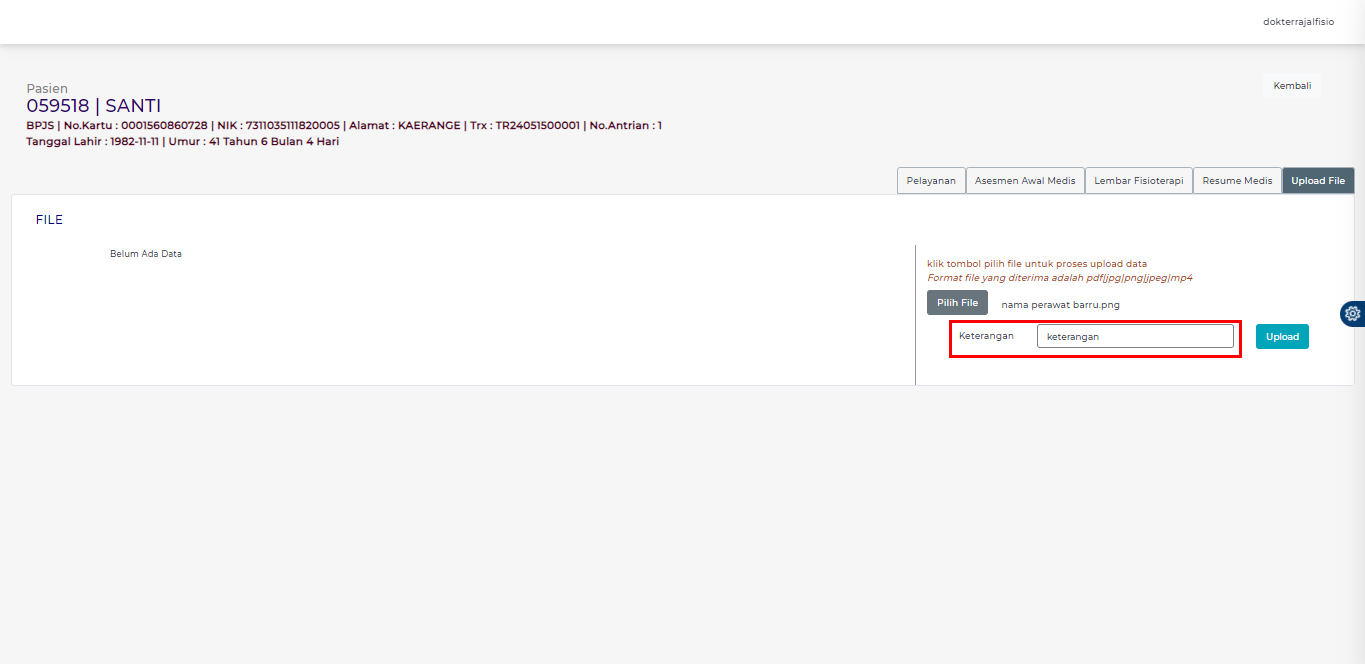This screenshot has width=1365, height=664.
Task: Open the settings gear on right edge
Action: (x=1352, y=313)
